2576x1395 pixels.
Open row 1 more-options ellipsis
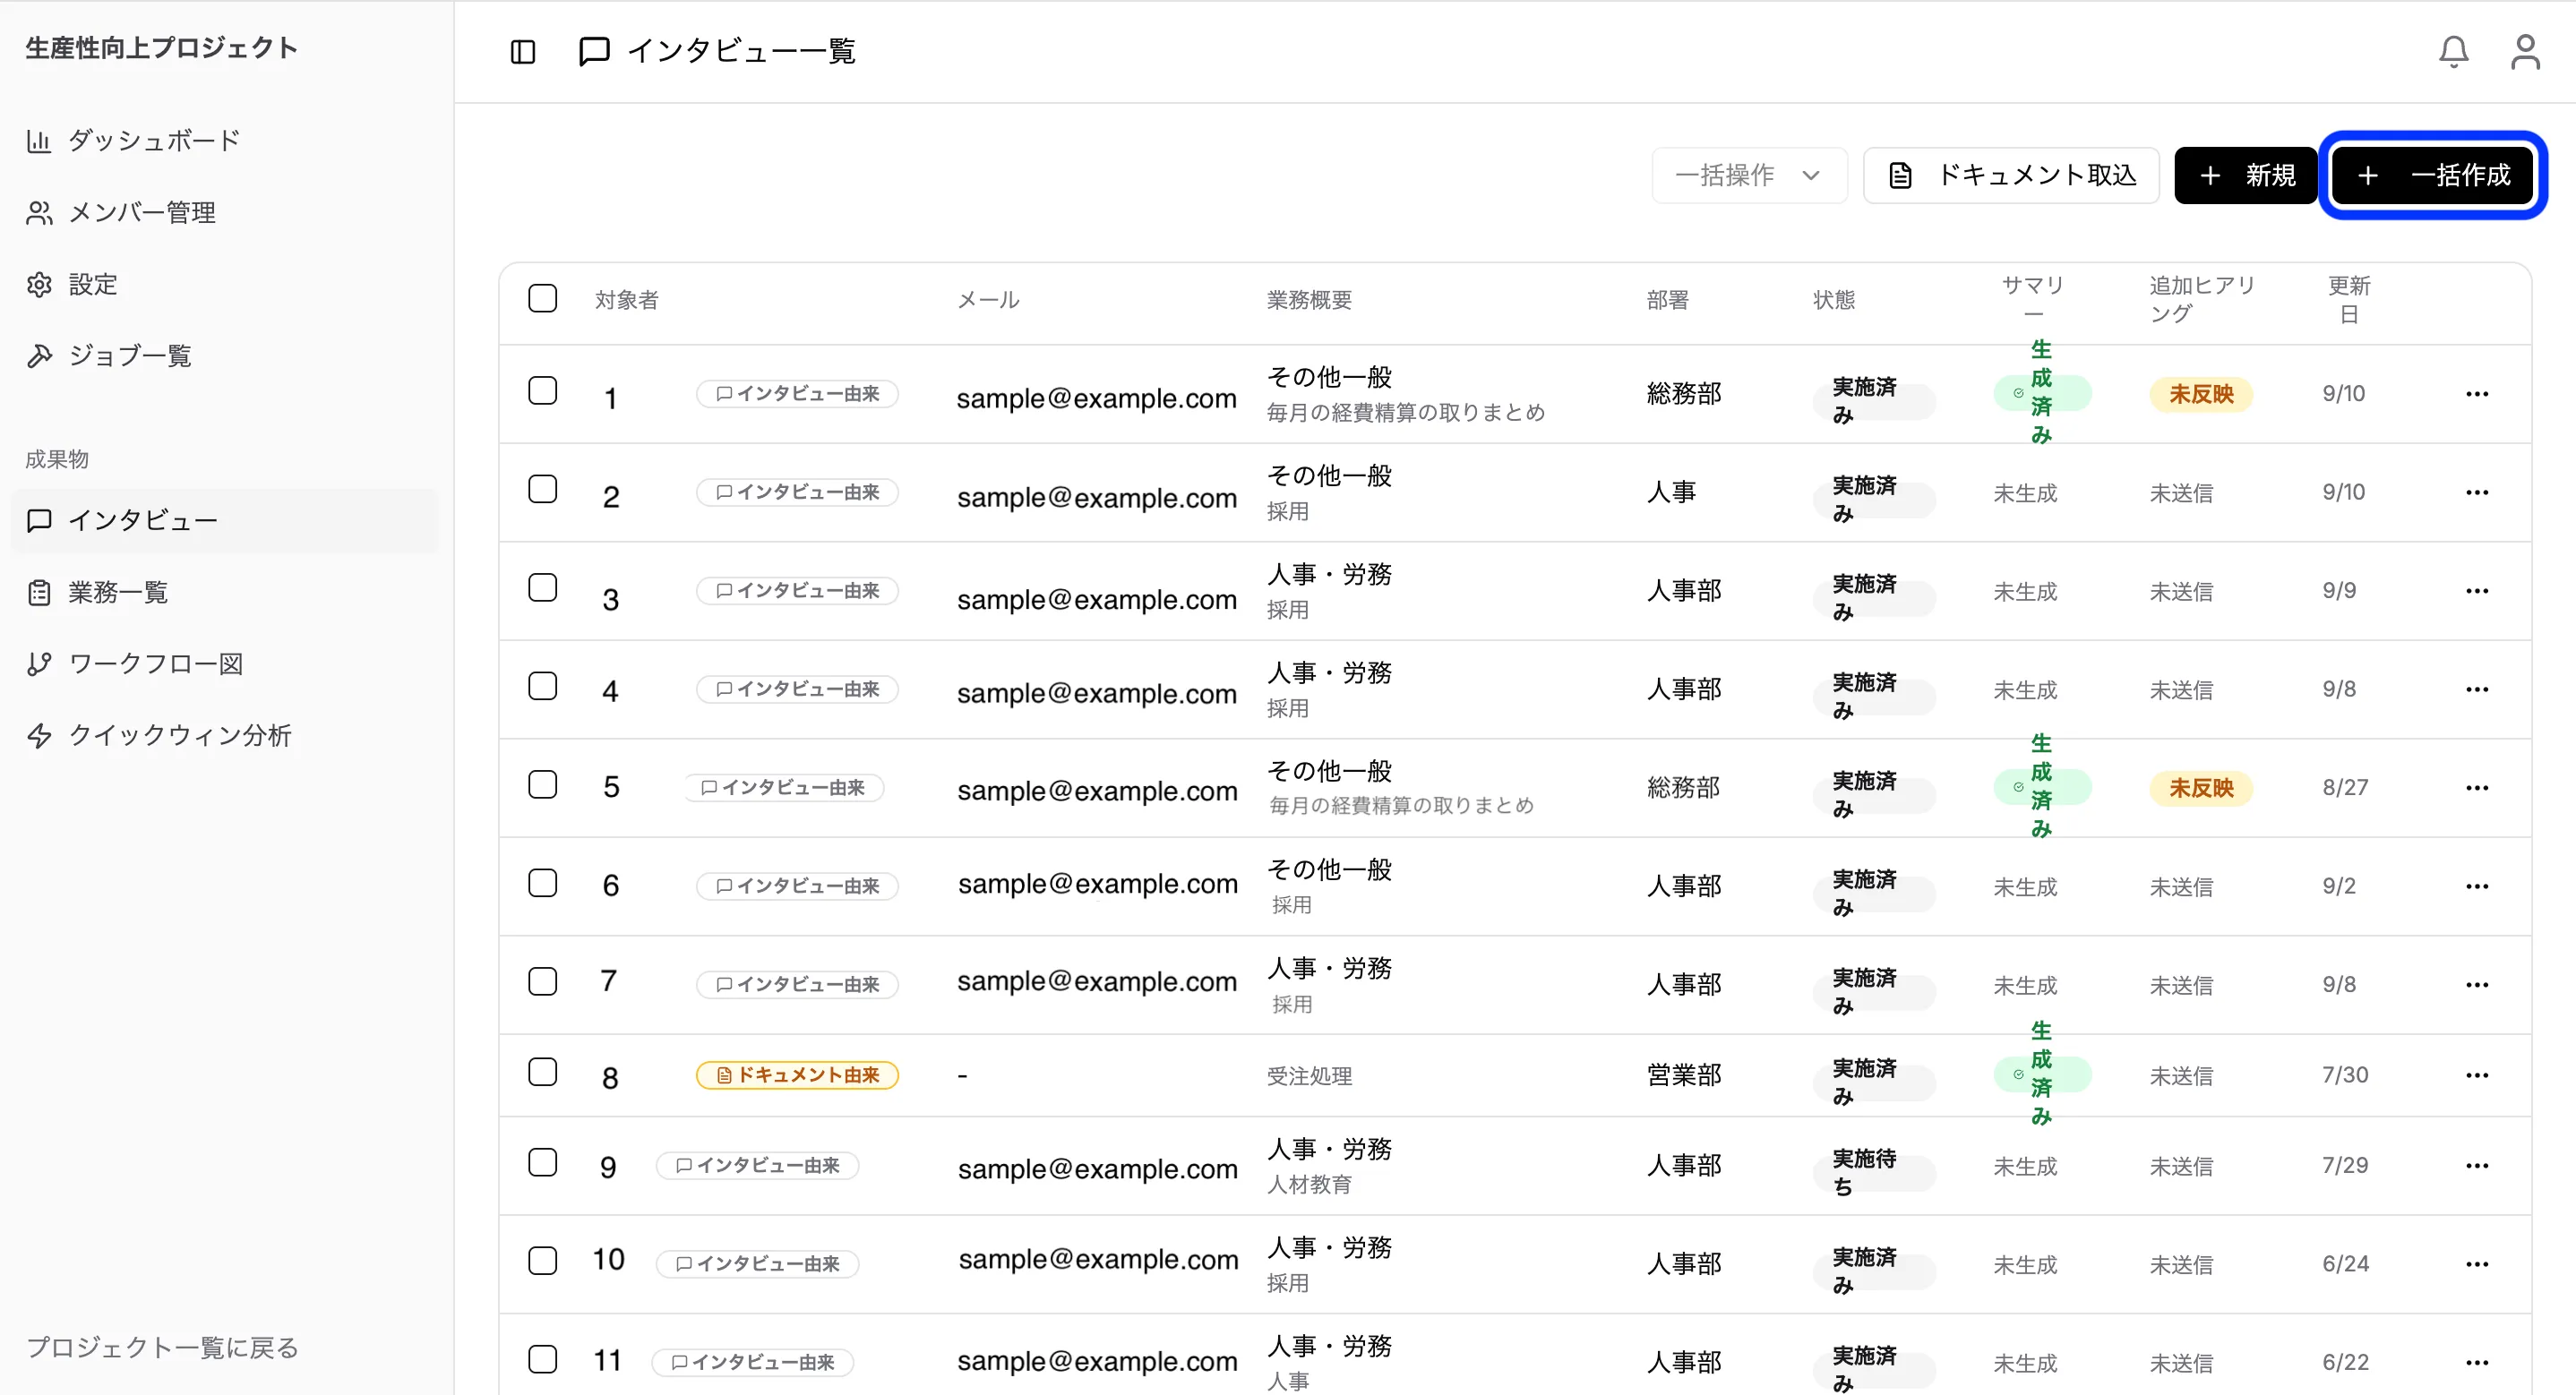point(2477,394)
